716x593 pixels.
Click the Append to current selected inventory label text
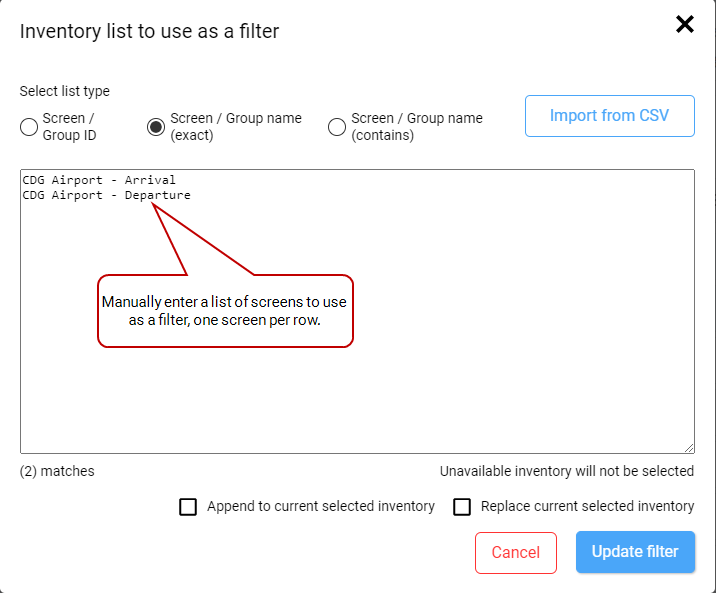320,507
